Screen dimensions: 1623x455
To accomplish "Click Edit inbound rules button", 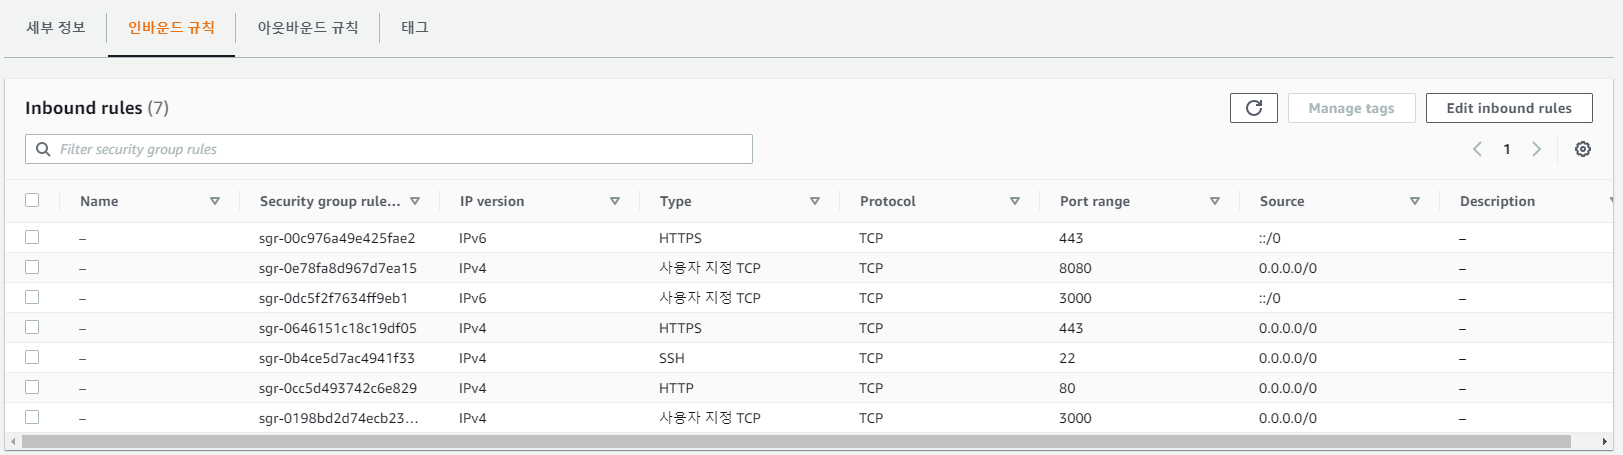I will [x=1509, y=108].
